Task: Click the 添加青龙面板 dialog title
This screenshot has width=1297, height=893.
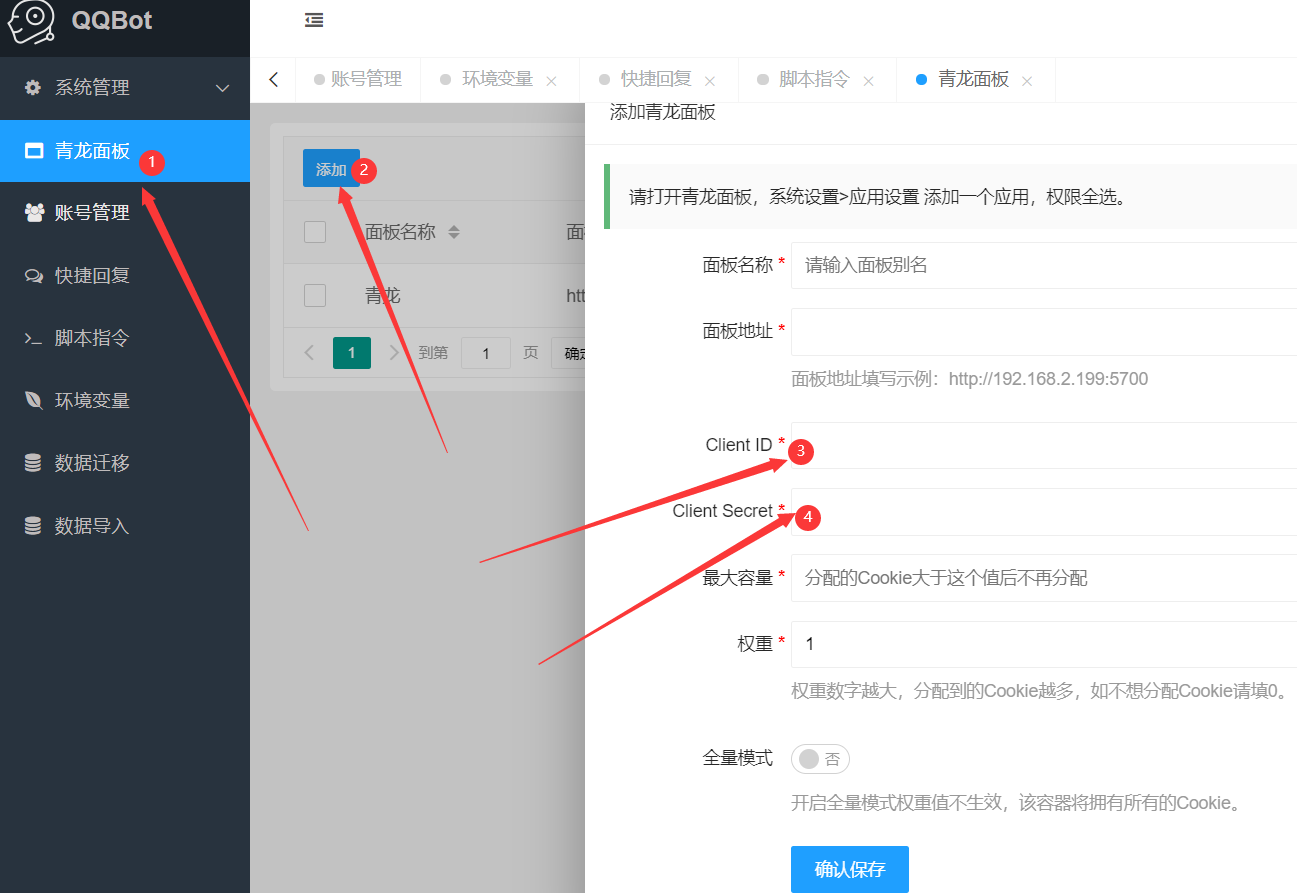Action: (x=663, y=112)
